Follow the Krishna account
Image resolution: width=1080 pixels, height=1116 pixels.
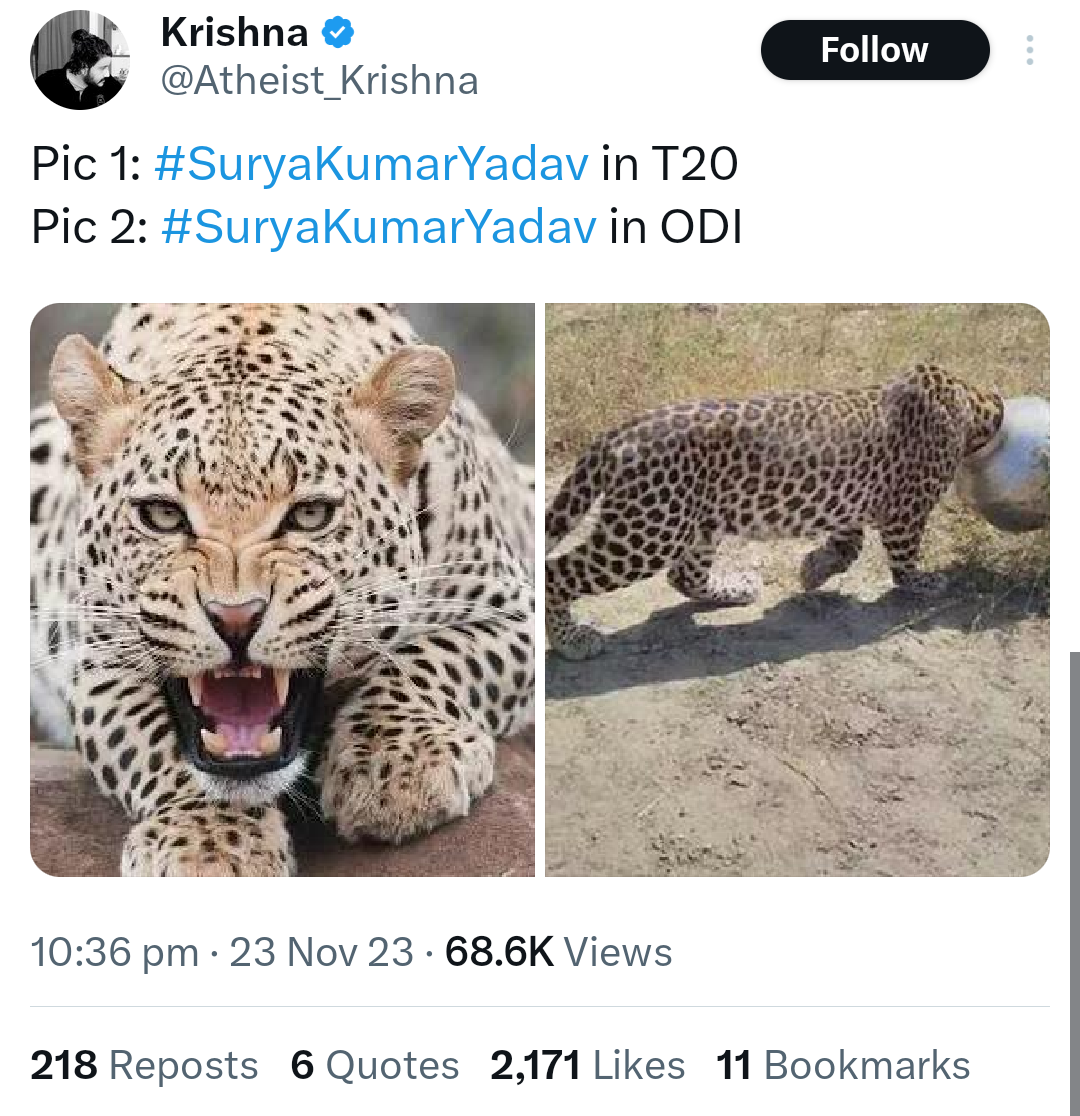874,50
